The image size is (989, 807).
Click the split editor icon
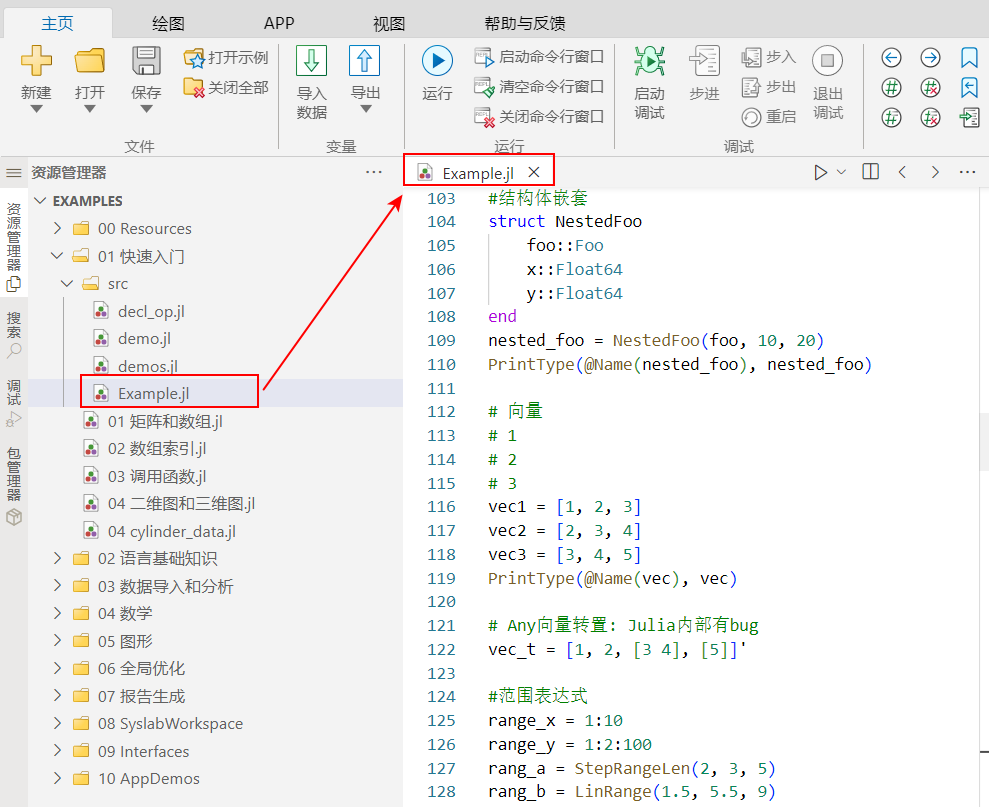coord(870,172)
